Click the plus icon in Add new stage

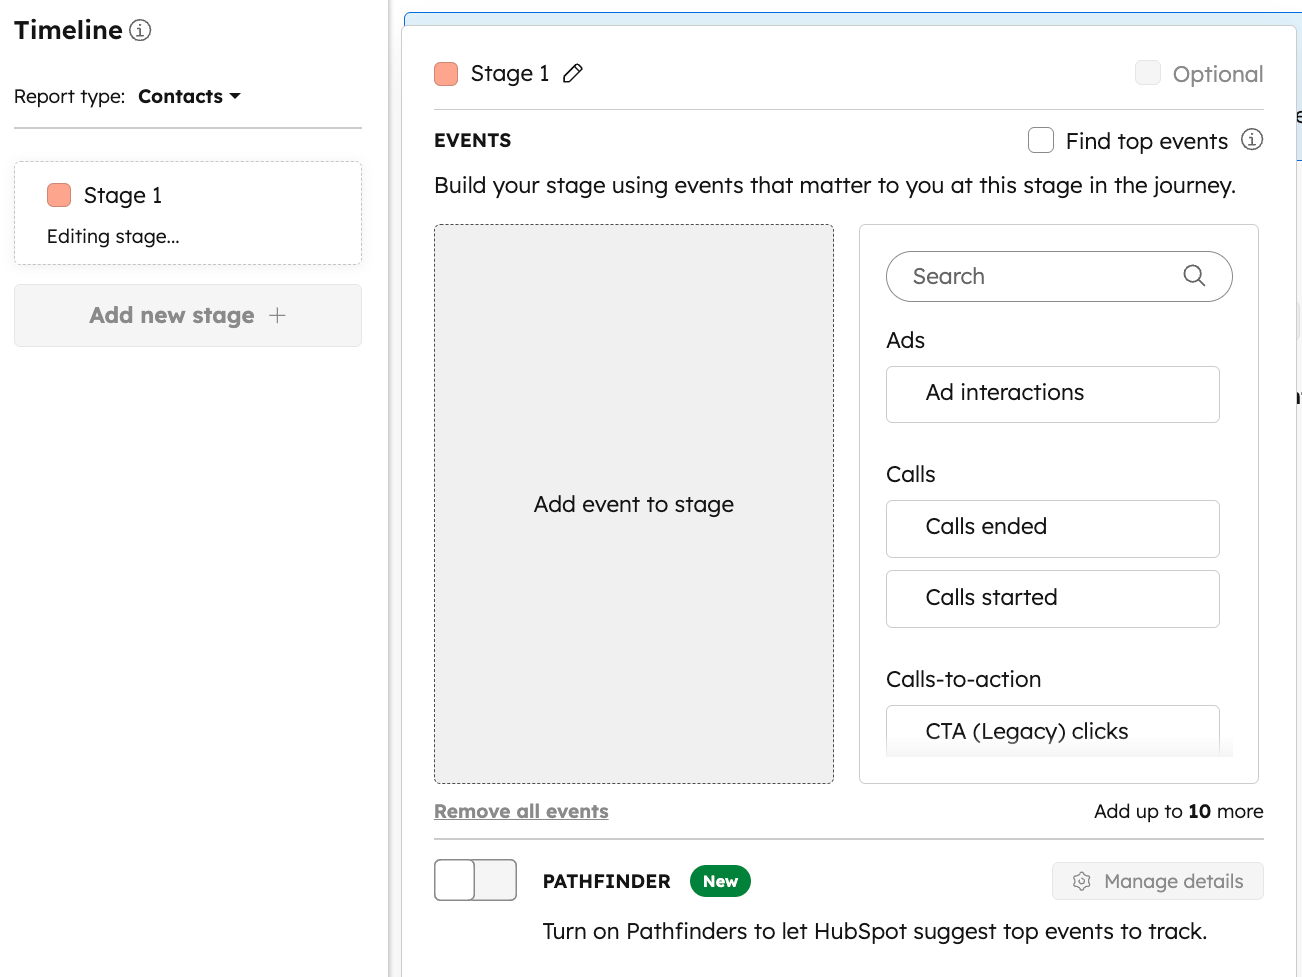click(x=278, y=315)
